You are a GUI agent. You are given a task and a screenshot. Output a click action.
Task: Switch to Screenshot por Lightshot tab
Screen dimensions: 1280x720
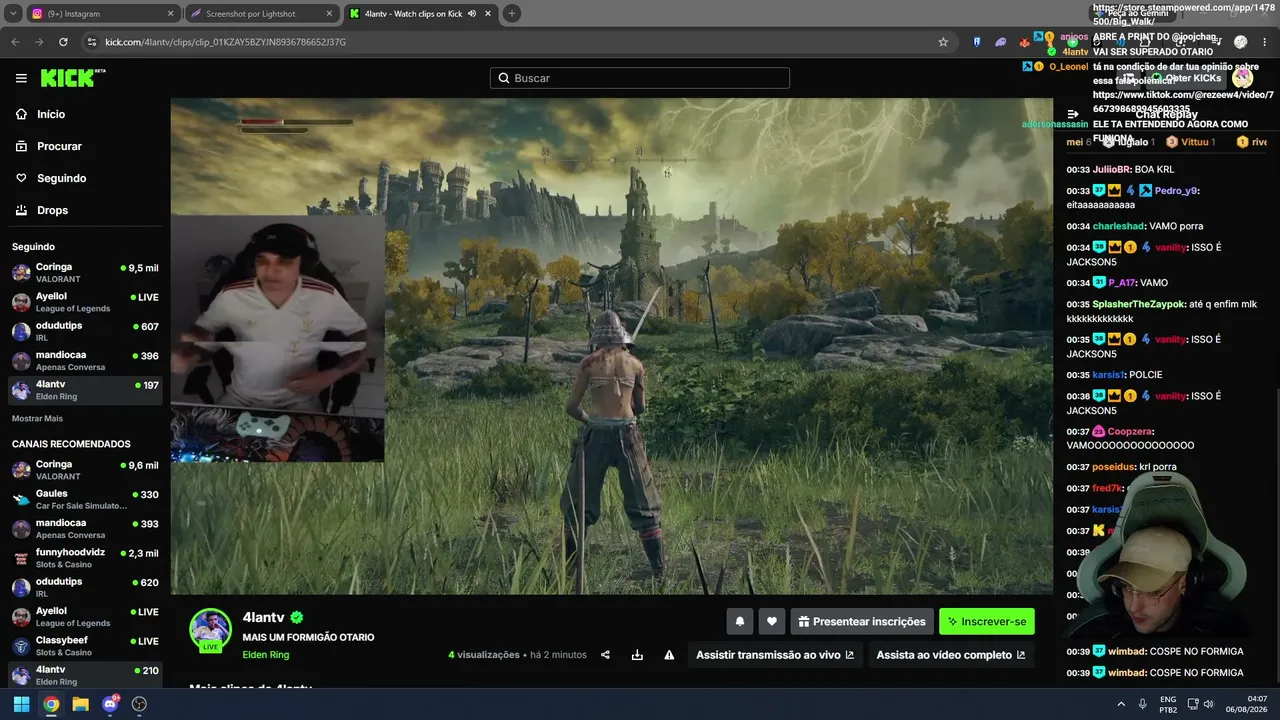(x=260, y=14)
